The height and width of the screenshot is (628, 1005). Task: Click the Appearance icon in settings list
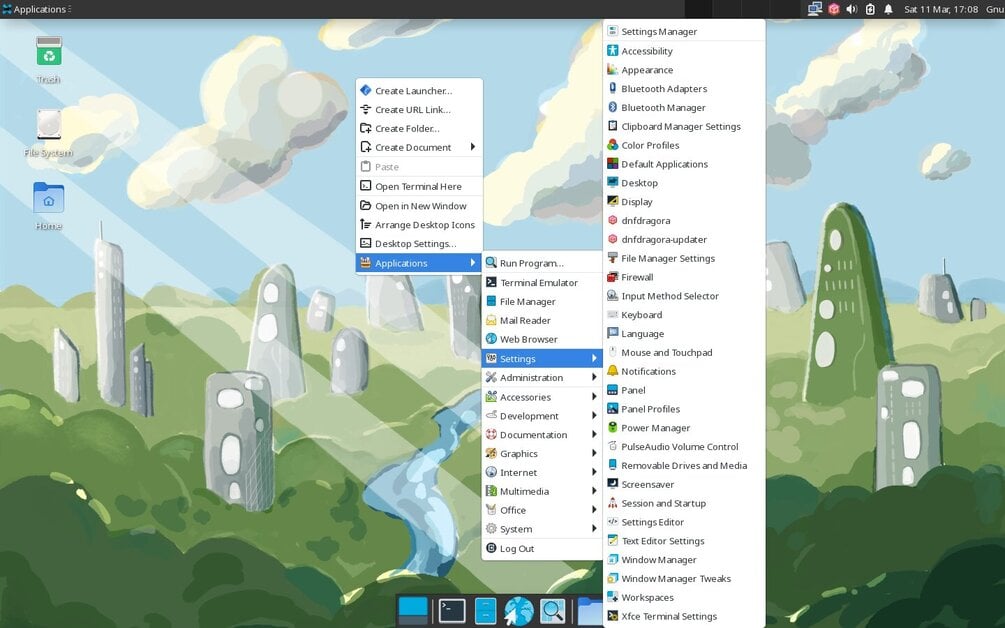tap(613, 69)
